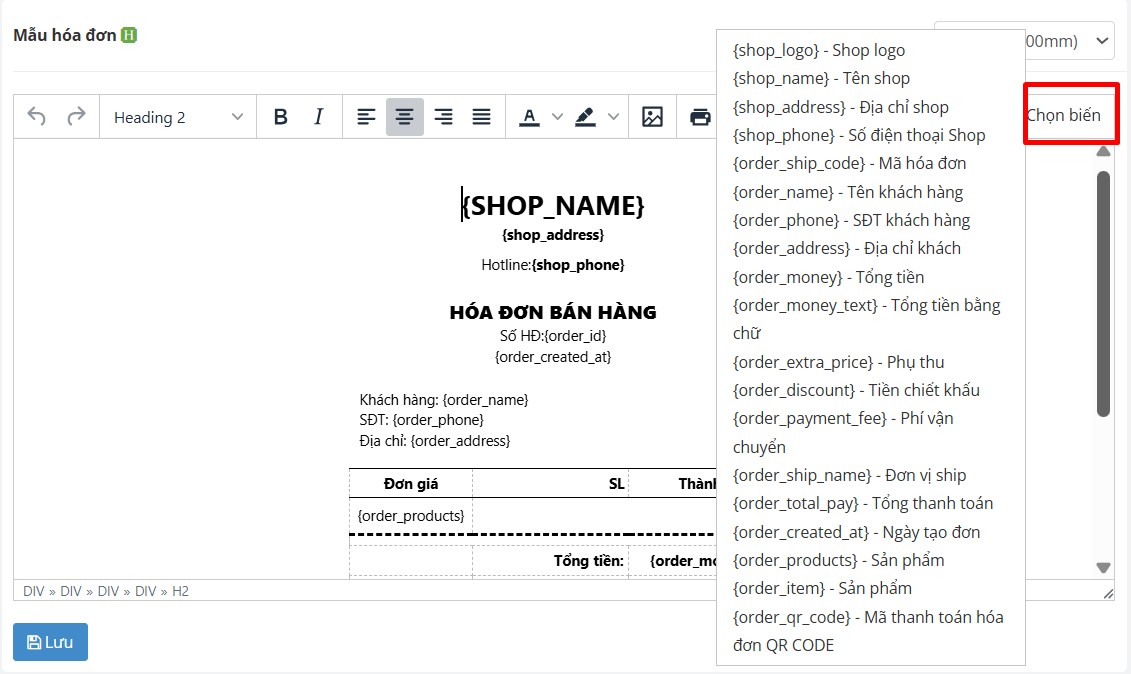Click the Lưu save button
Screen dimensions: 1131x674
pyautogui.click(x=49, y=642)
